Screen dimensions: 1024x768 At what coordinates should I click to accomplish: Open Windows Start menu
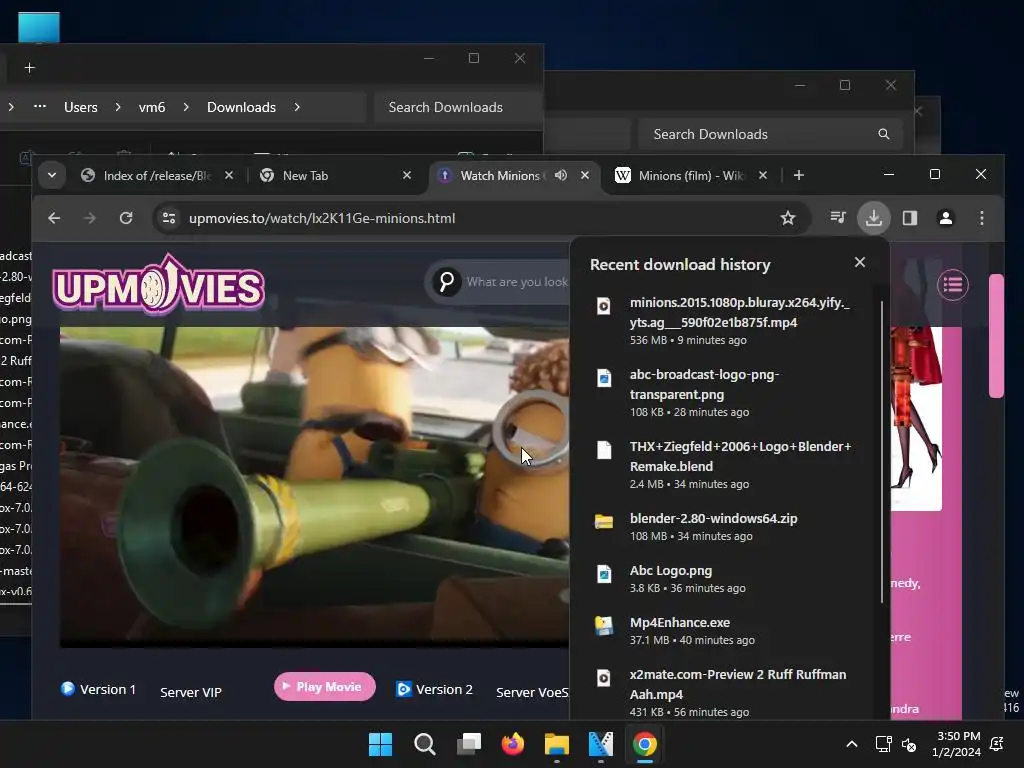(380, 744)
